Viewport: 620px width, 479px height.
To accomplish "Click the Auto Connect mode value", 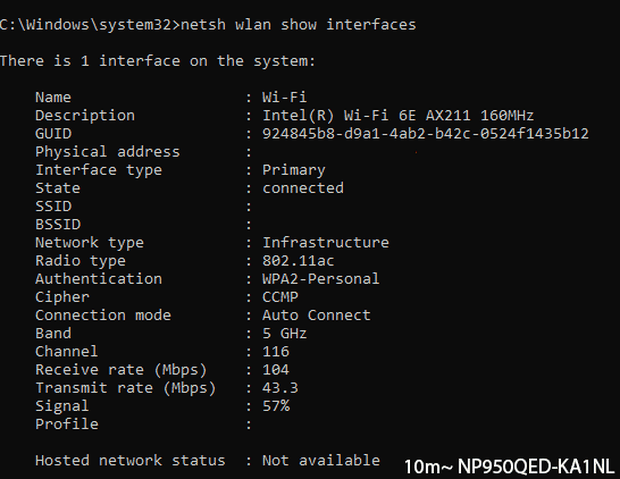I will (x=316, y=315).
